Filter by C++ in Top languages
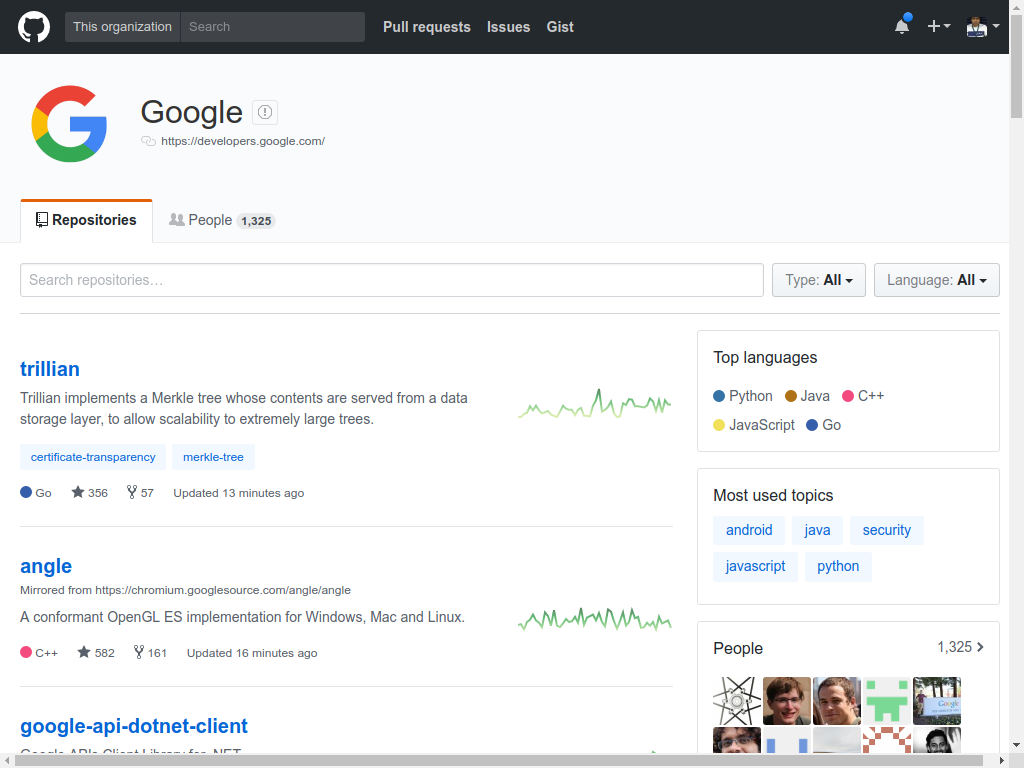Screen dimensions: 1024x768 click(x=863, y=396)
